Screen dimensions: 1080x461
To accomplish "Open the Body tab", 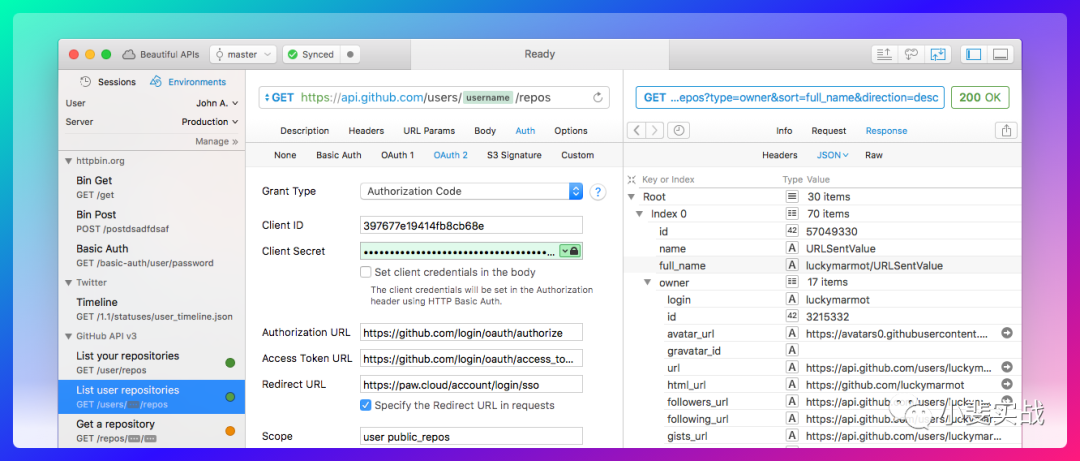I will pyautogui.click(x=485, y=131).
